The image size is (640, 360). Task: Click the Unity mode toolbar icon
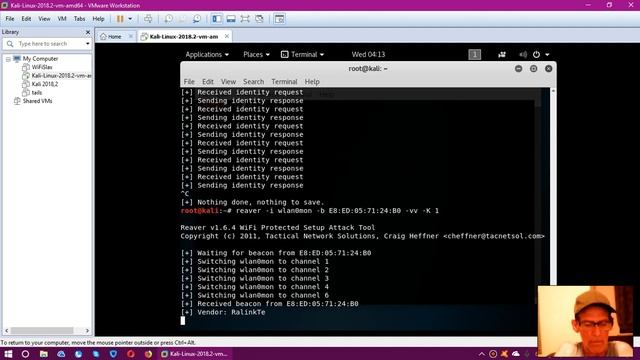pos(259,19)
